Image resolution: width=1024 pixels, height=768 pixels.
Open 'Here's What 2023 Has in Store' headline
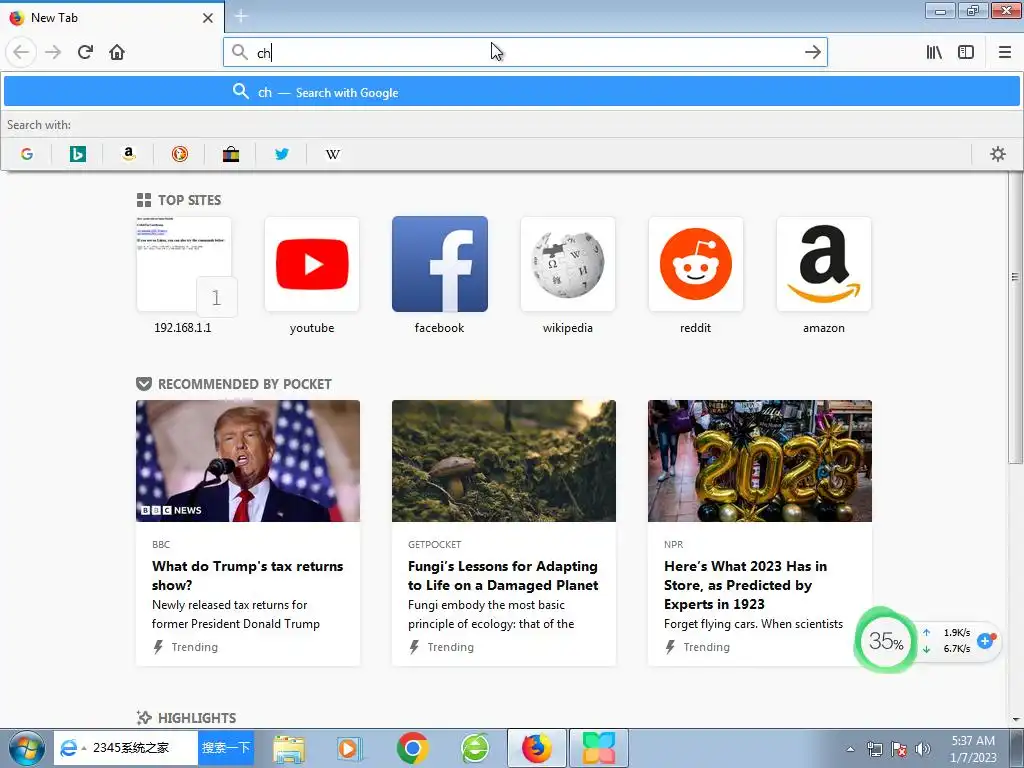(x=745, y=585)
